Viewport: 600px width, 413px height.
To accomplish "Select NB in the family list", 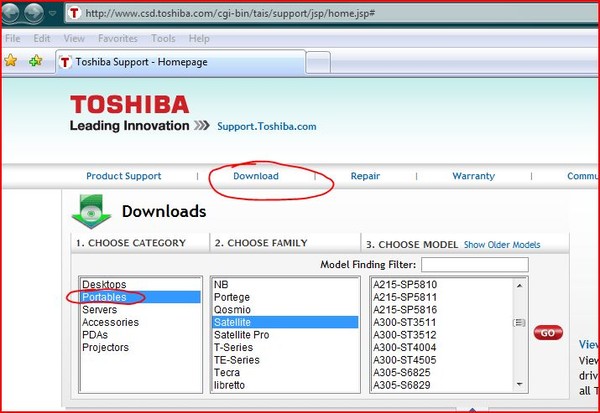I will click(x=285, y=284).
